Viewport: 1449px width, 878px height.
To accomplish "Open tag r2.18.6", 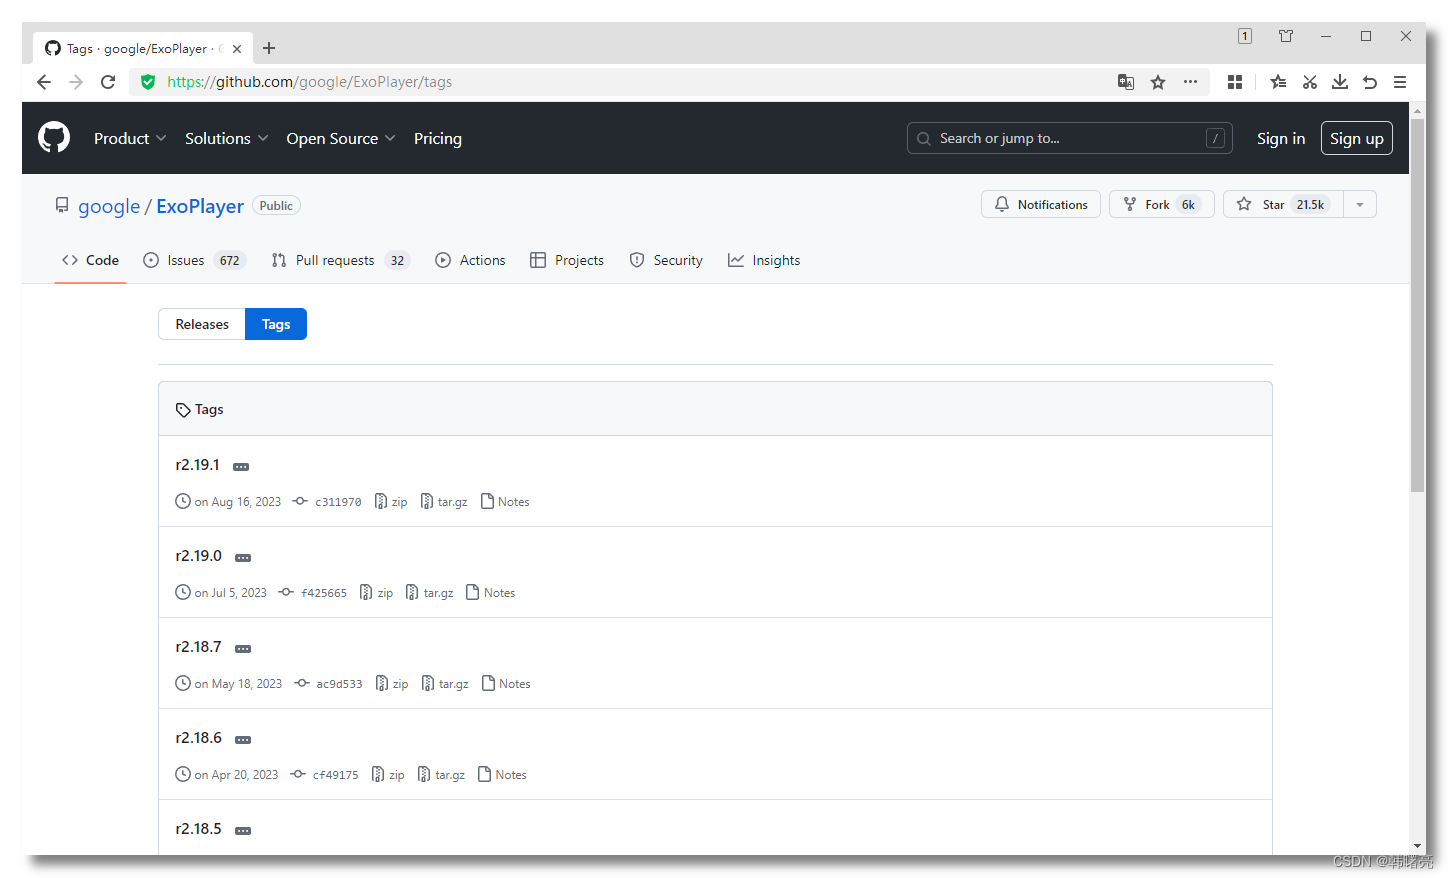I will (x=198, y=738).
